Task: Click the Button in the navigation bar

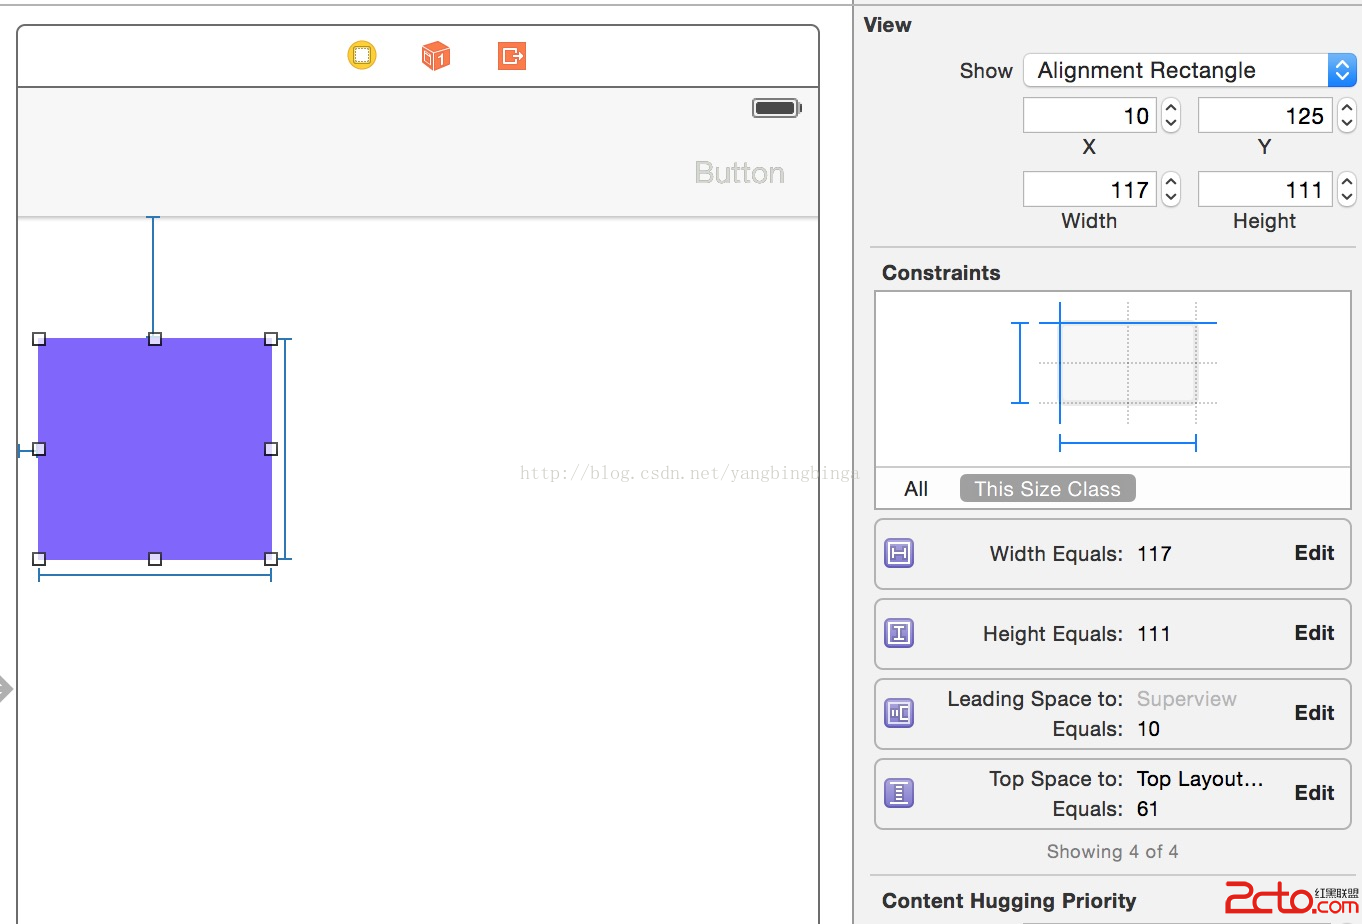Action: coord(739,173)
